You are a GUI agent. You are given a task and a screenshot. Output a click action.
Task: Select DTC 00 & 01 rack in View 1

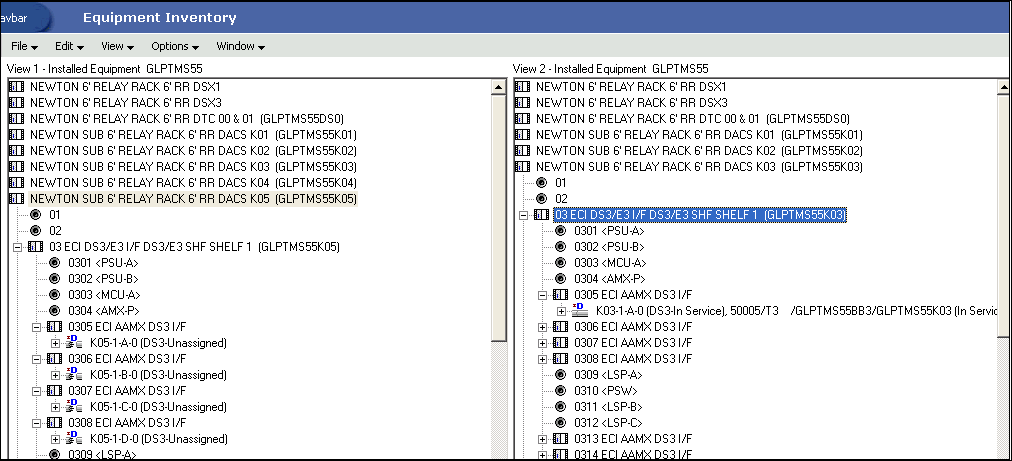point(187,119)
